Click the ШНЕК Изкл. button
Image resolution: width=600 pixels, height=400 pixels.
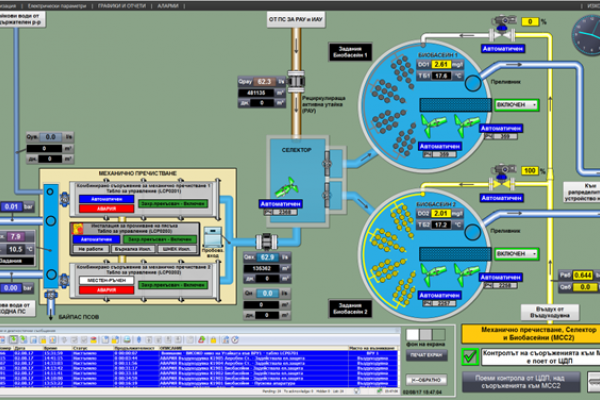point(176,249)
